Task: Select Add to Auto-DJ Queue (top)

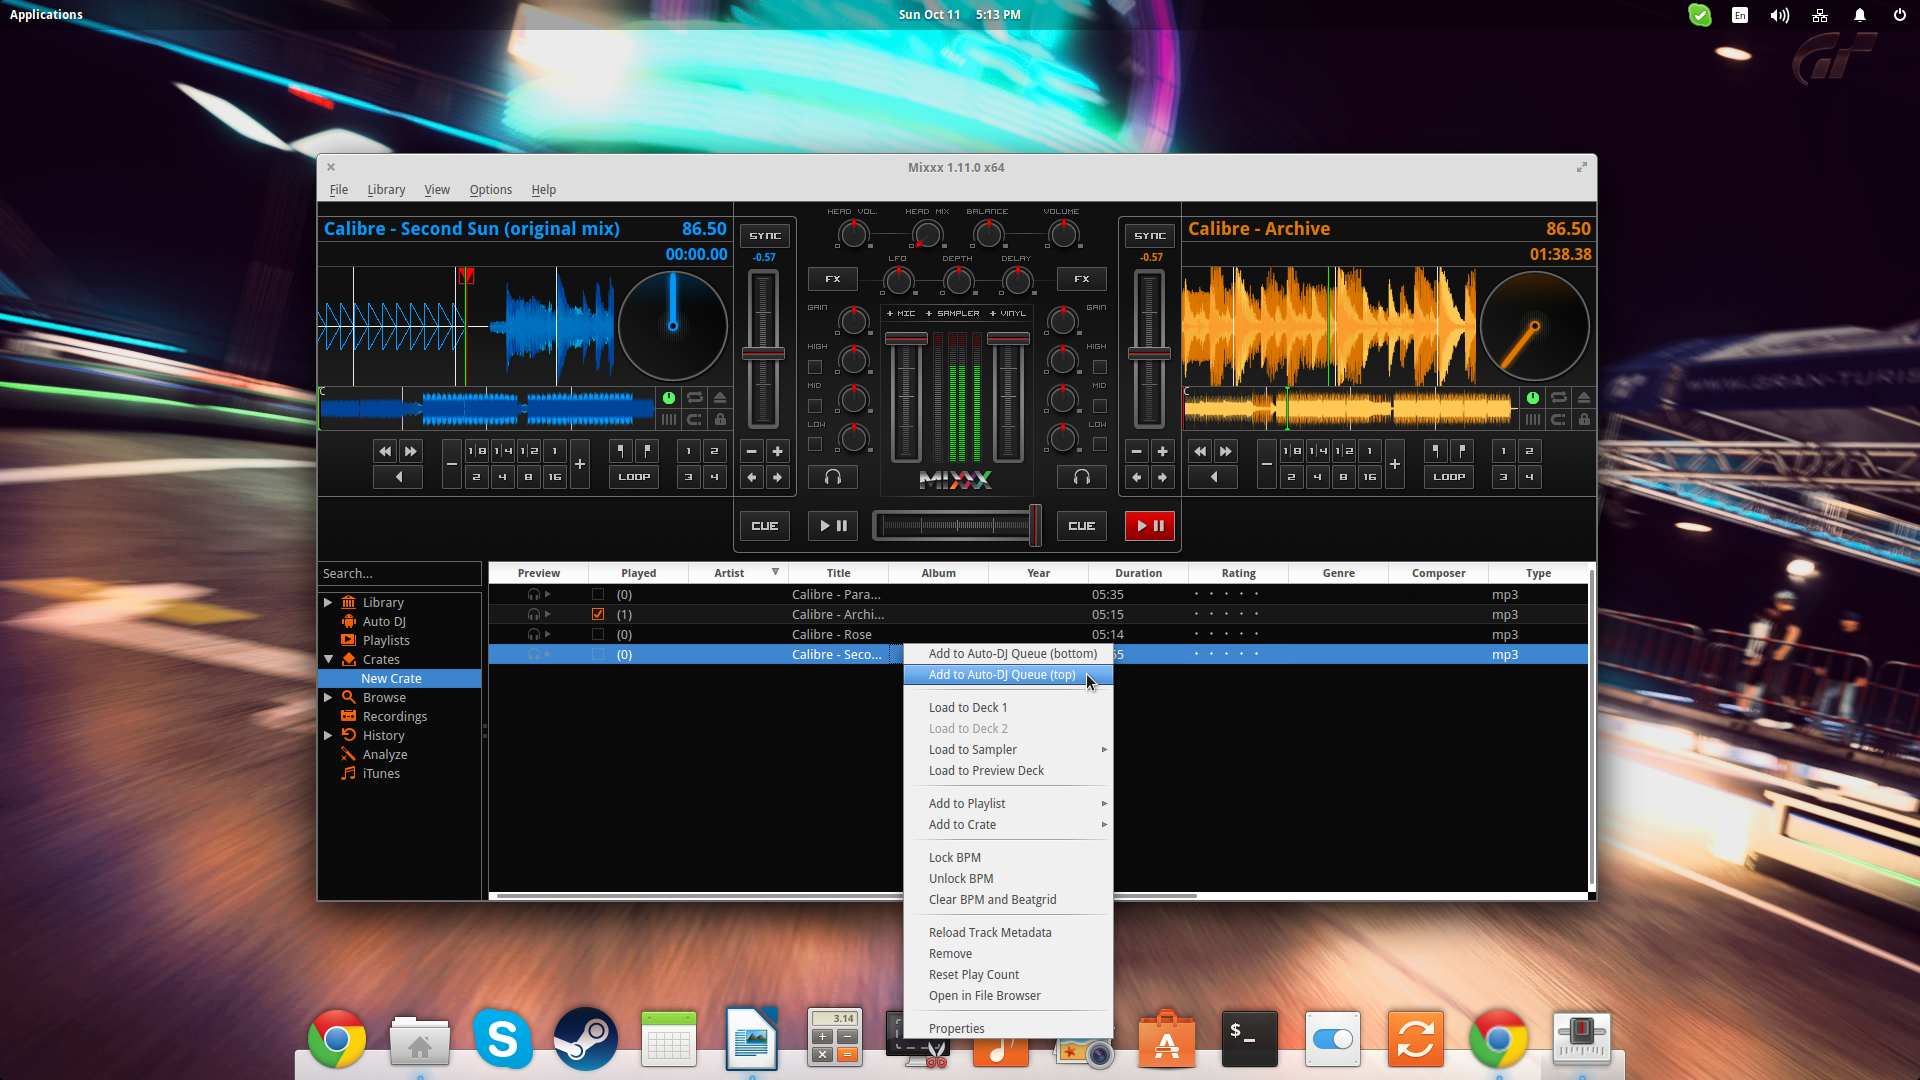Action: point(1008,675)
